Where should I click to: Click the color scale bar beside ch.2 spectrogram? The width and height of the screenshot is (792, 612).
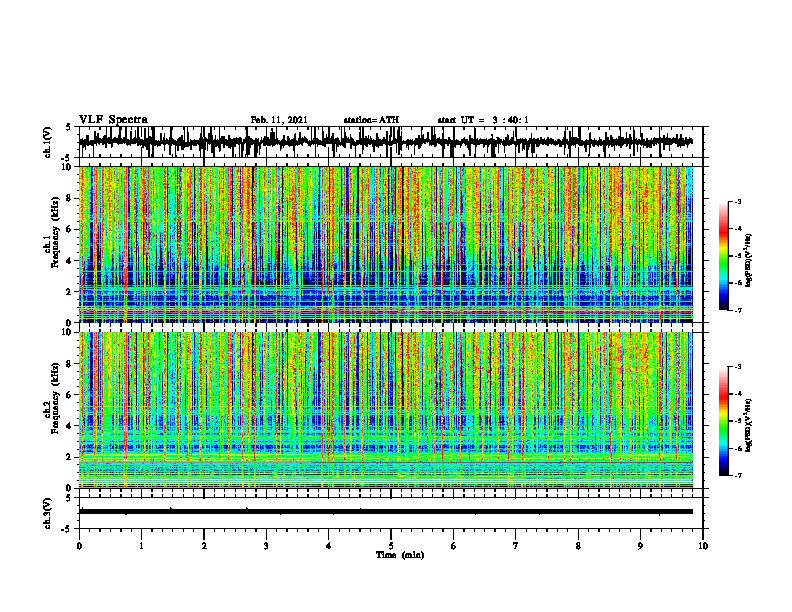[x=723, y=421]
